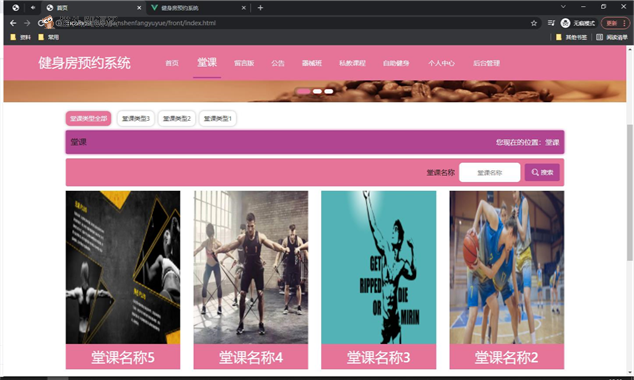Open 后台管理 in the site navigation

(487, 63)
